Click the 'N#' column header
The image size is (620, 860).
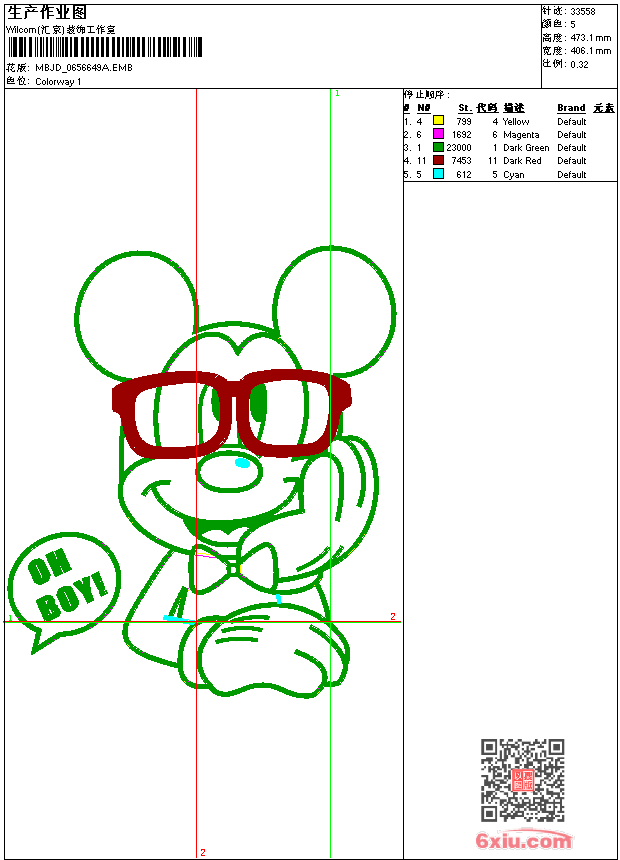click(x=424, y=108)
